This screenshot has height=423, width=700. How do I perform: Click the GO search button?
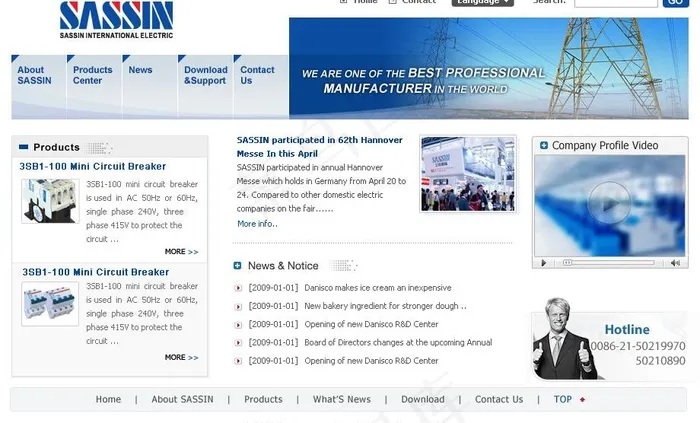pos(675,3)
